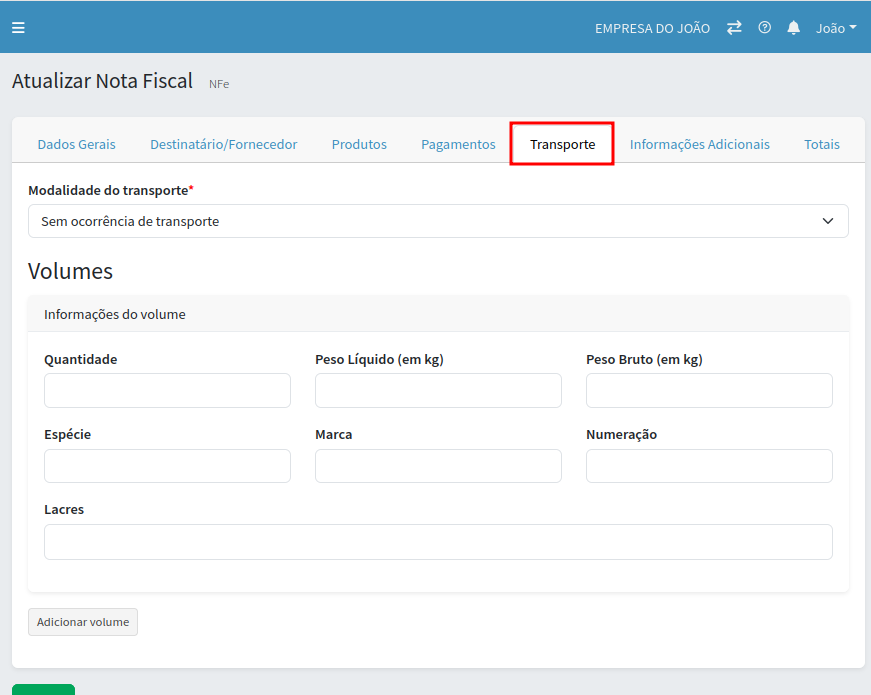
Task: Select the Pagamentos tab
Action: (458, 144)
